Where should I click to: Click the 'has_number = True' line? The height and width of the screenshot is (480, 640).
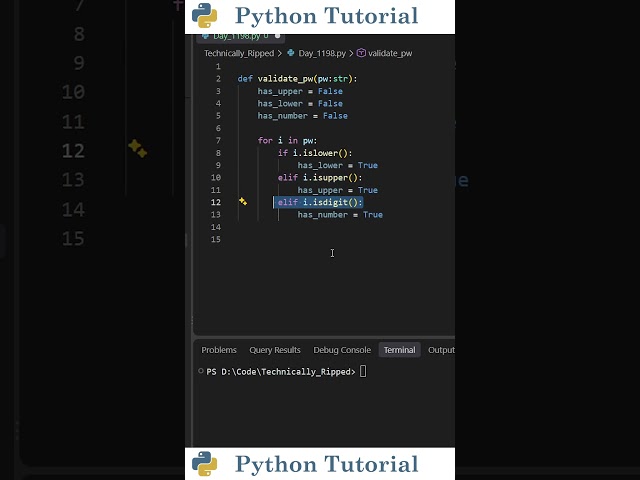[340, 214]
